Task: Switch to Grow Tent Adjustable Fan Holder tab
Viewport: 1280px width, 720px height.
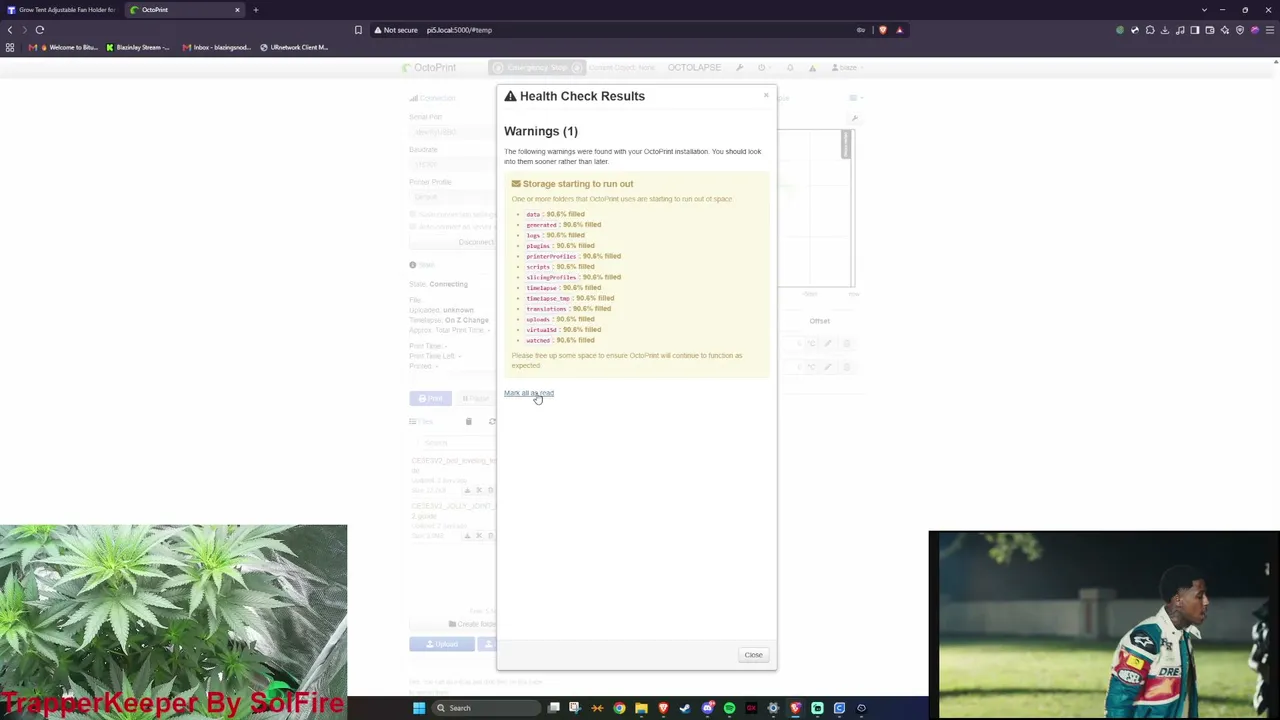Action: pos(61,10)
